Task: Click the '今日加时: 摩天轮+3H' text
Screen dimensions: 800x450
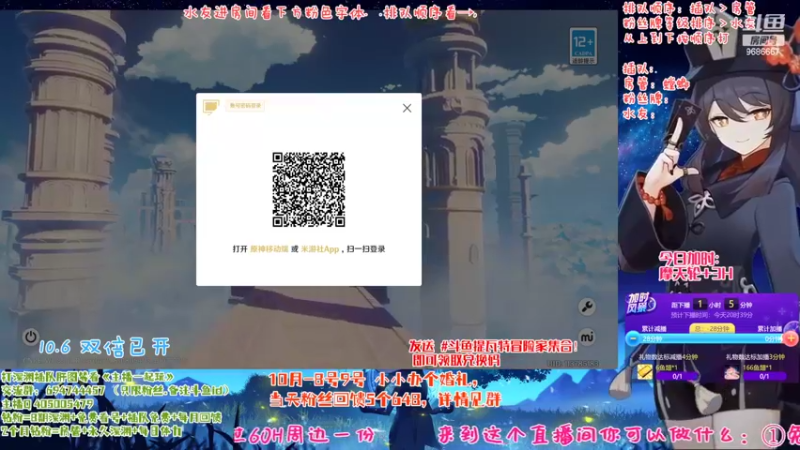Action: (696, 266)
